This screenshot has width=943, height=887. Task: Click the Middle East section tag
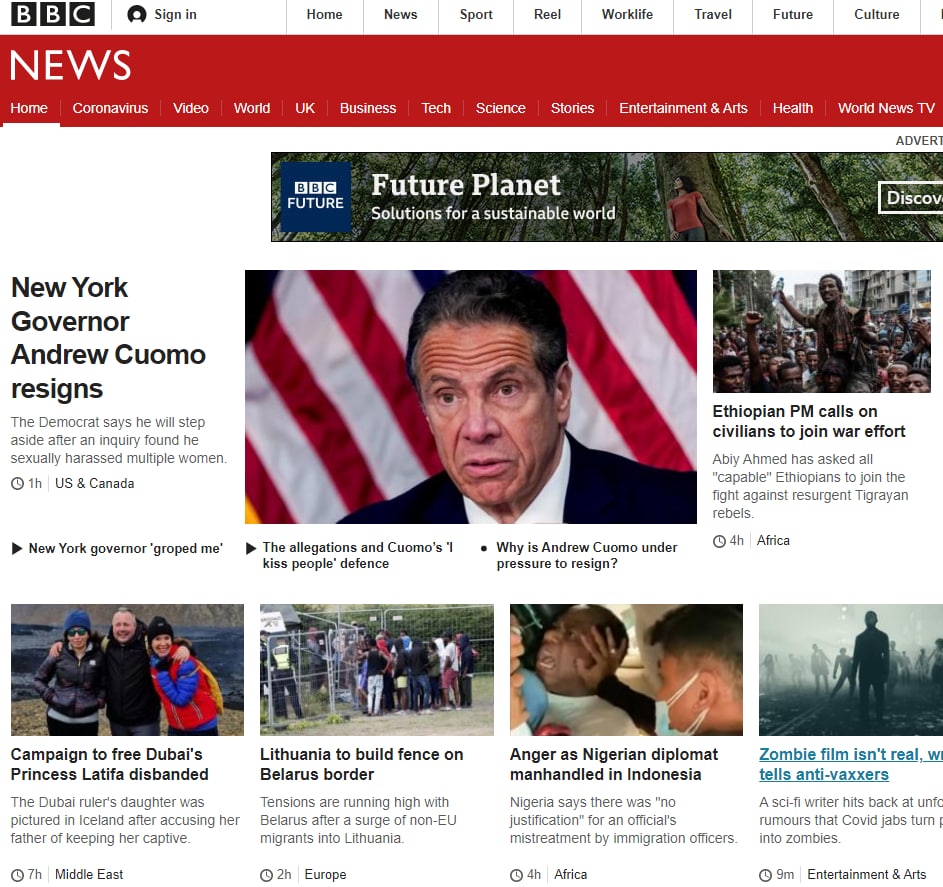pyautogui.click(x=89, y=874)
